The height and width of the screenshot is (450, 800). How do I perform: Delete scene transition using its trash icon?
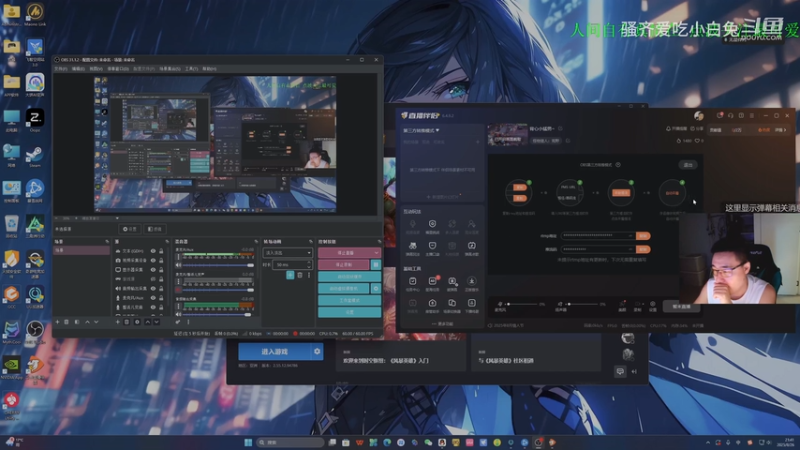[300, 275]
